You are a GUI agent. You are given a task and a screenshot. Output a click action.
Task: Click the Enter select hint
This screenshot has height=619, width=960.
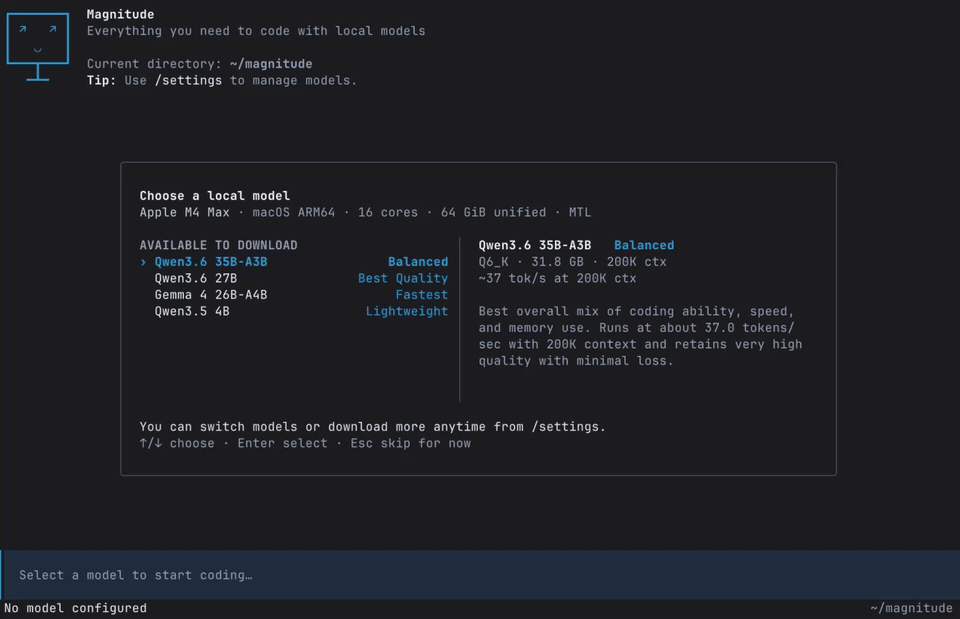coord(282,443)
